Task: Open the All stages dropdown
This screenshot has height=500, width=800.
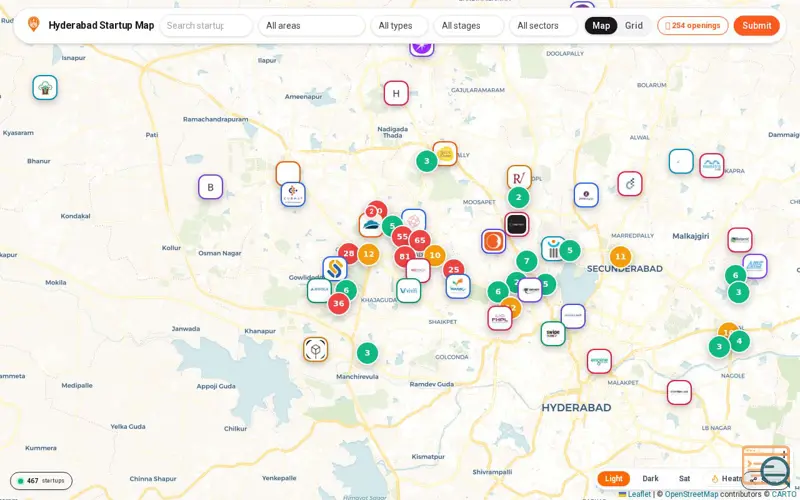Action: tap(468, 26)
